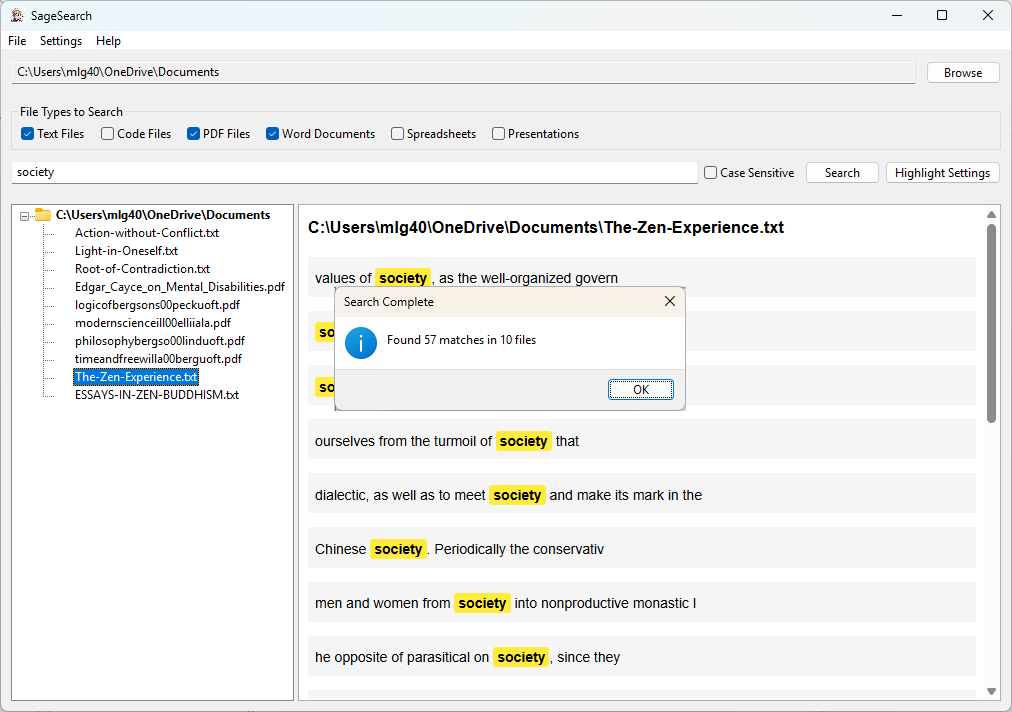Toggle the Text Files checkbox

coord(27,134)
